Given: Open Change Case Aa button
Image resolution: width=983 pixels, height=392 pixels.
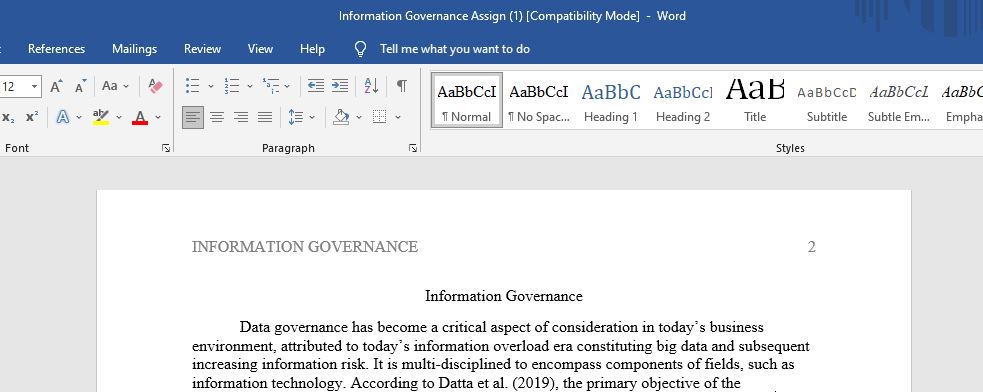Looking at the screenshot, I should coord(110,86).
